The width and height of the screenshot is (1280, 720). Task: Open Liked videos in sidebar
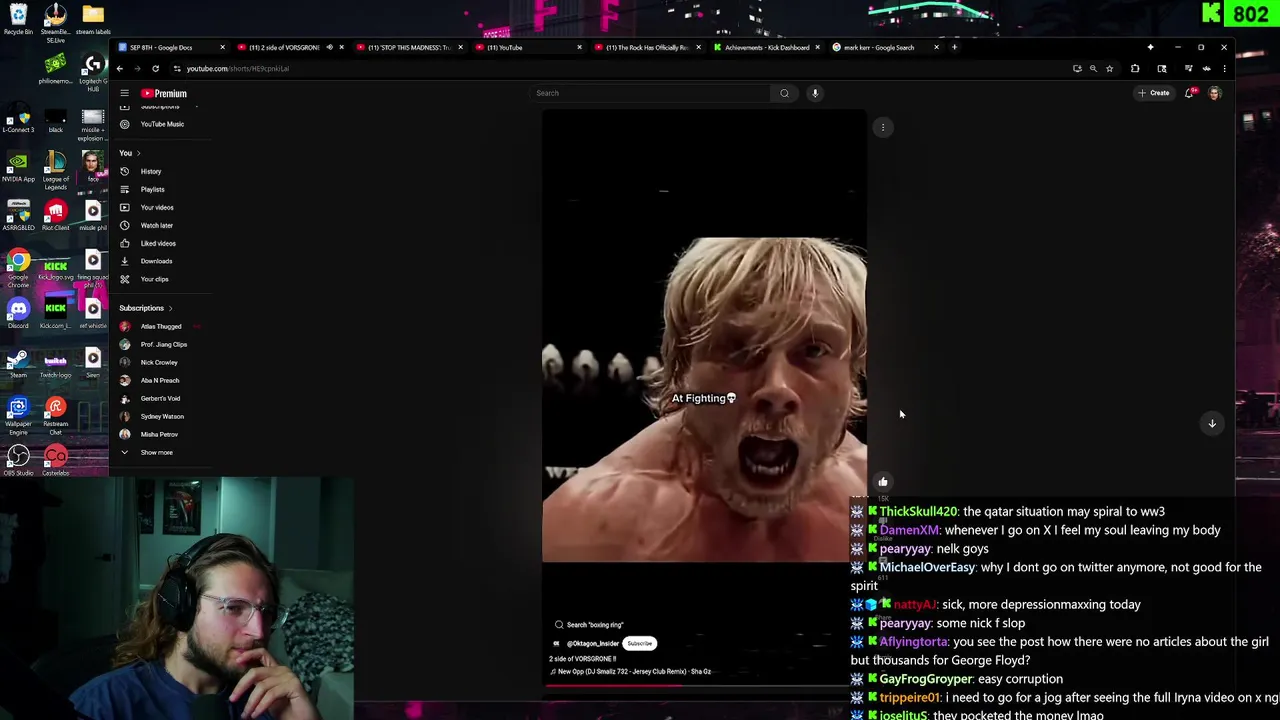point(158,243)
